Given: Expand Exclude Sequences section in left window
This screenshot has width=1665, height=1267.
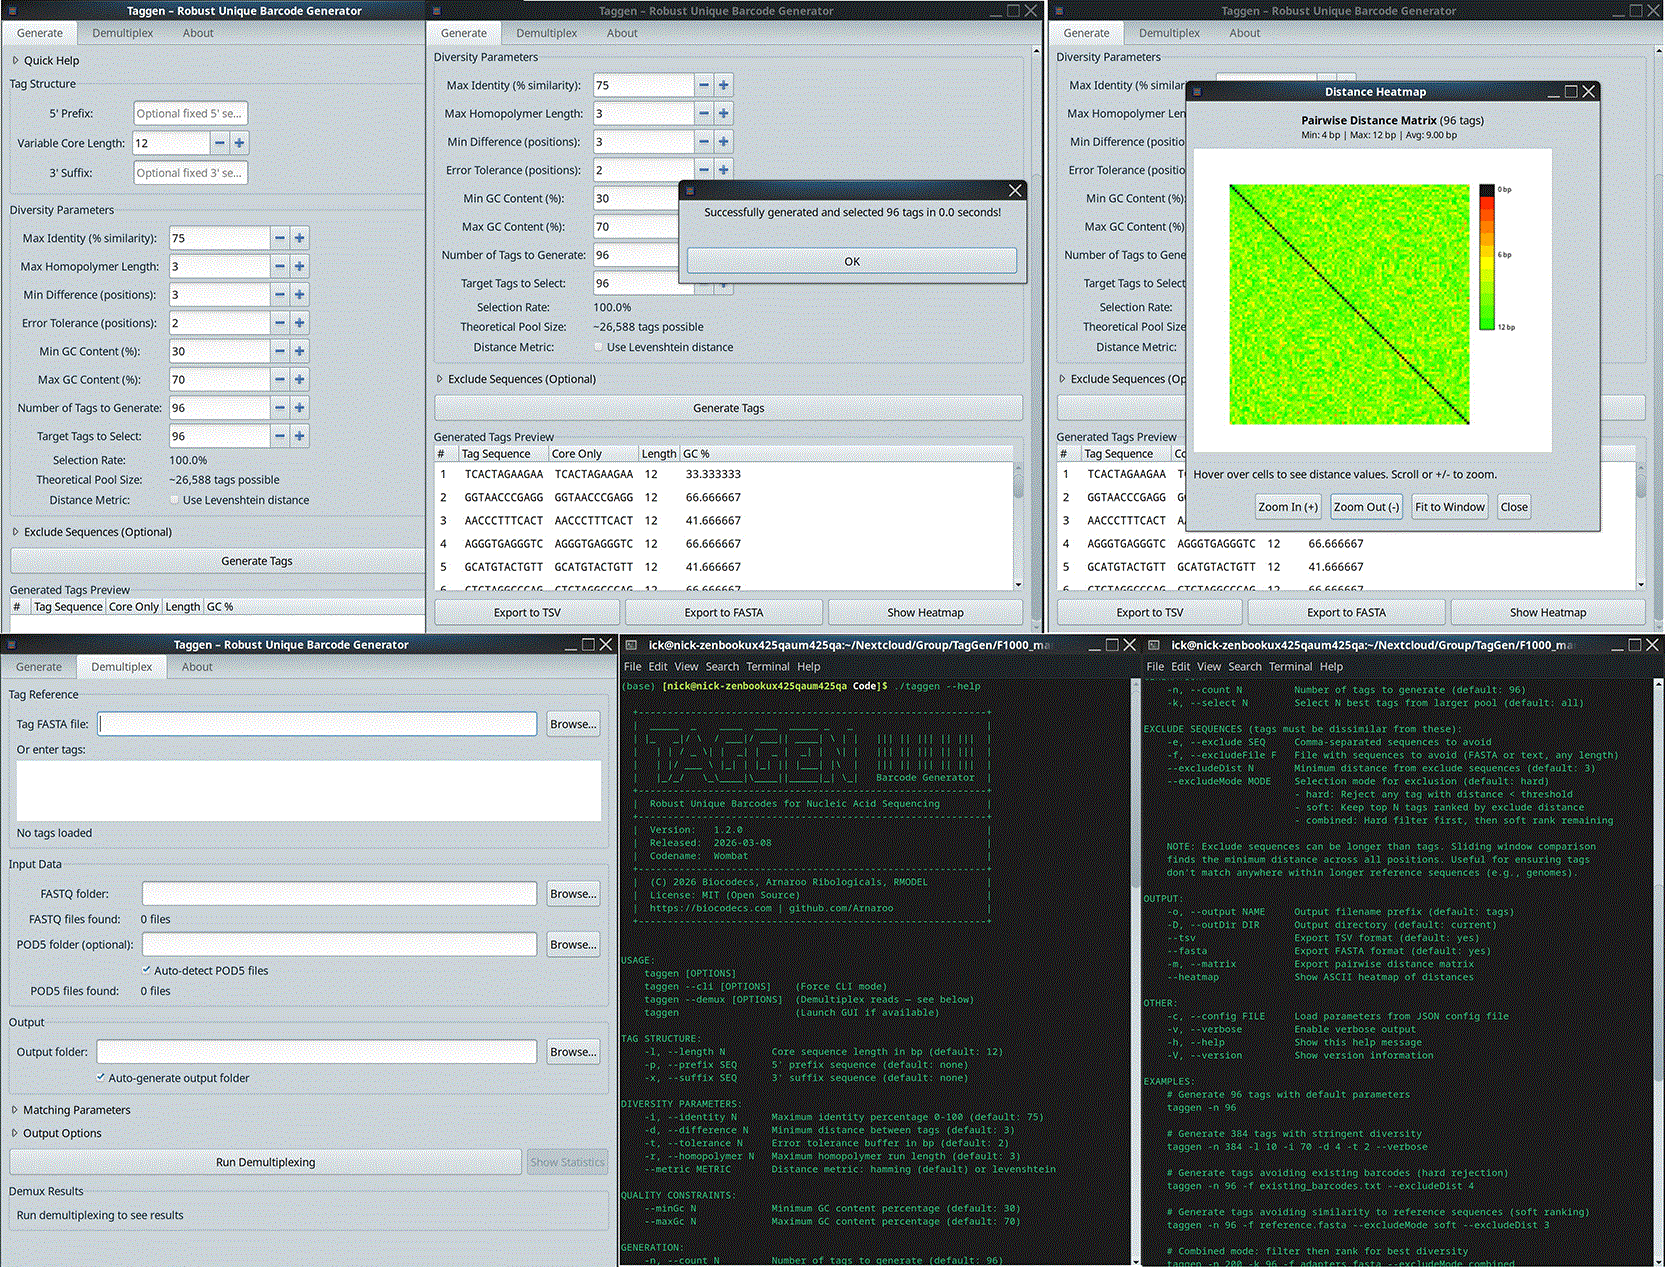Looking at the screenshot, I should point(92,532).
